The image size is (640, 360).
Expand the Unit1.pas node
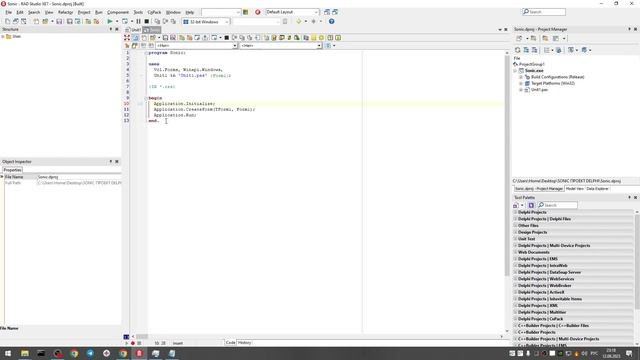coord(521,90)
